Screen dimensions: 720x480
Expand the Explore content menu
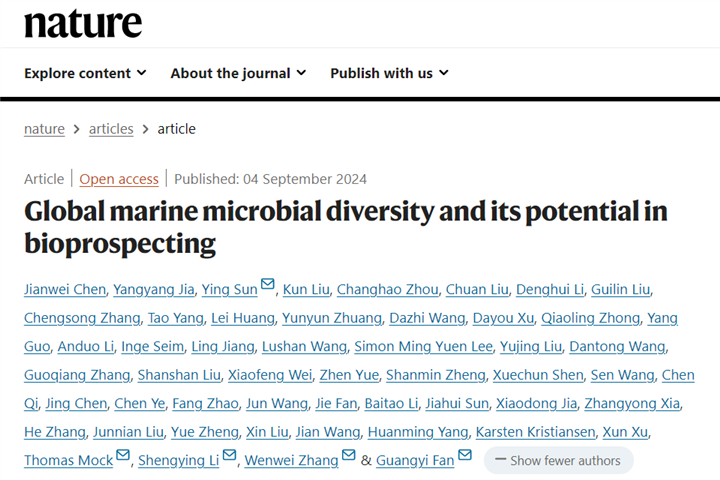coord(85,73)
